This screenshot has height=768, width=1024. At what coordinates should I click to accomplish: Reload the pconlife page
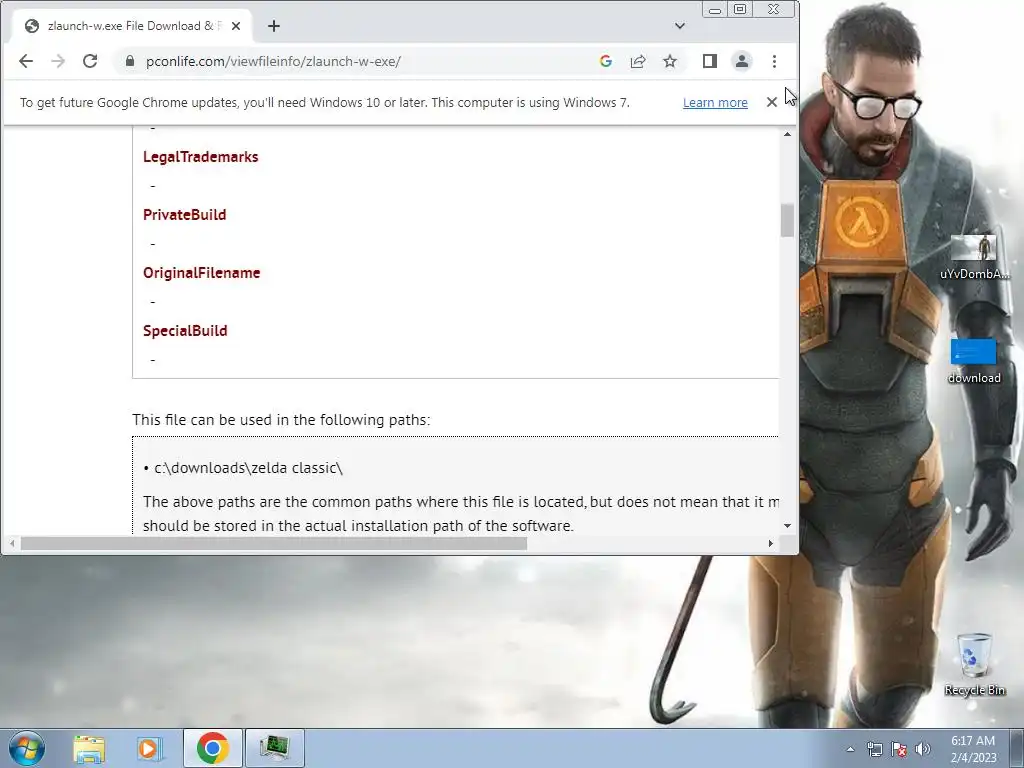tap(90, 61)
